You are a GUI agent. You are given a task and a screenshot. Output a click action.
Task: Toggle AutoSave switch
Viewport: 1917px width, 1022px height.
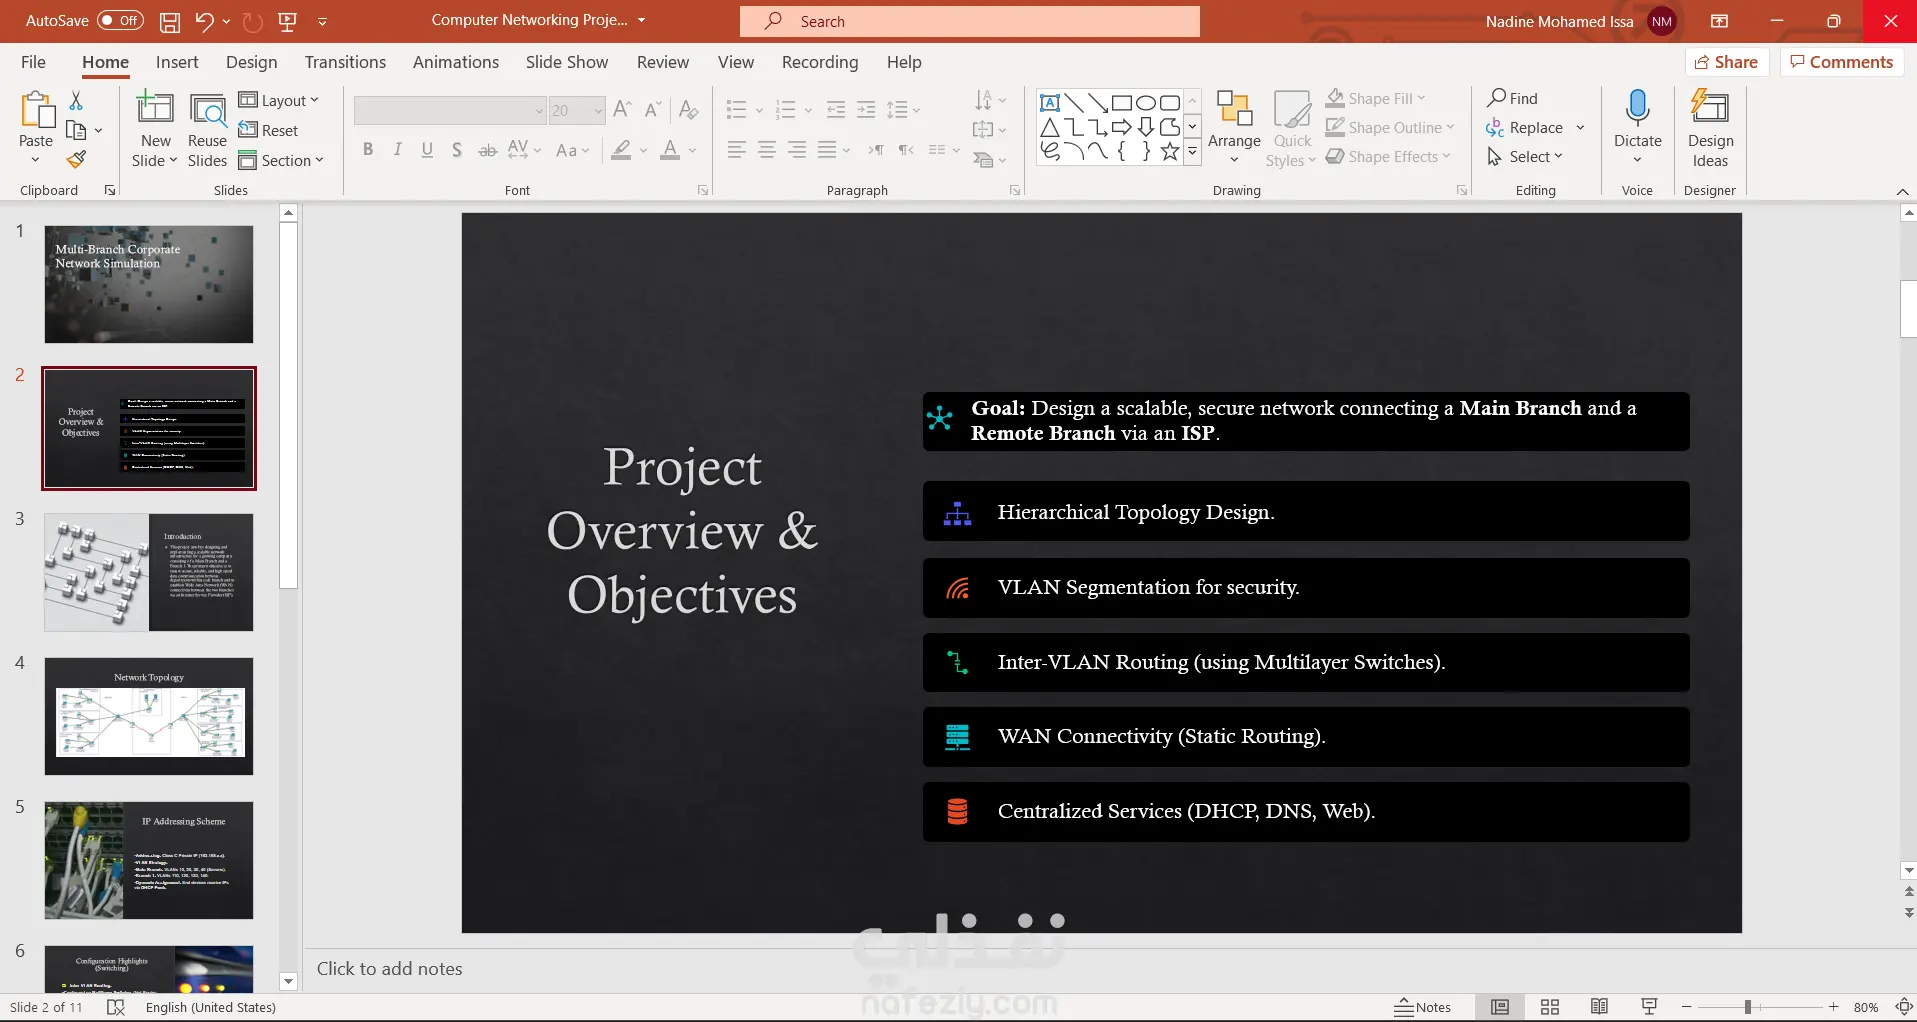pyautogui.click(x=120, y=21)
